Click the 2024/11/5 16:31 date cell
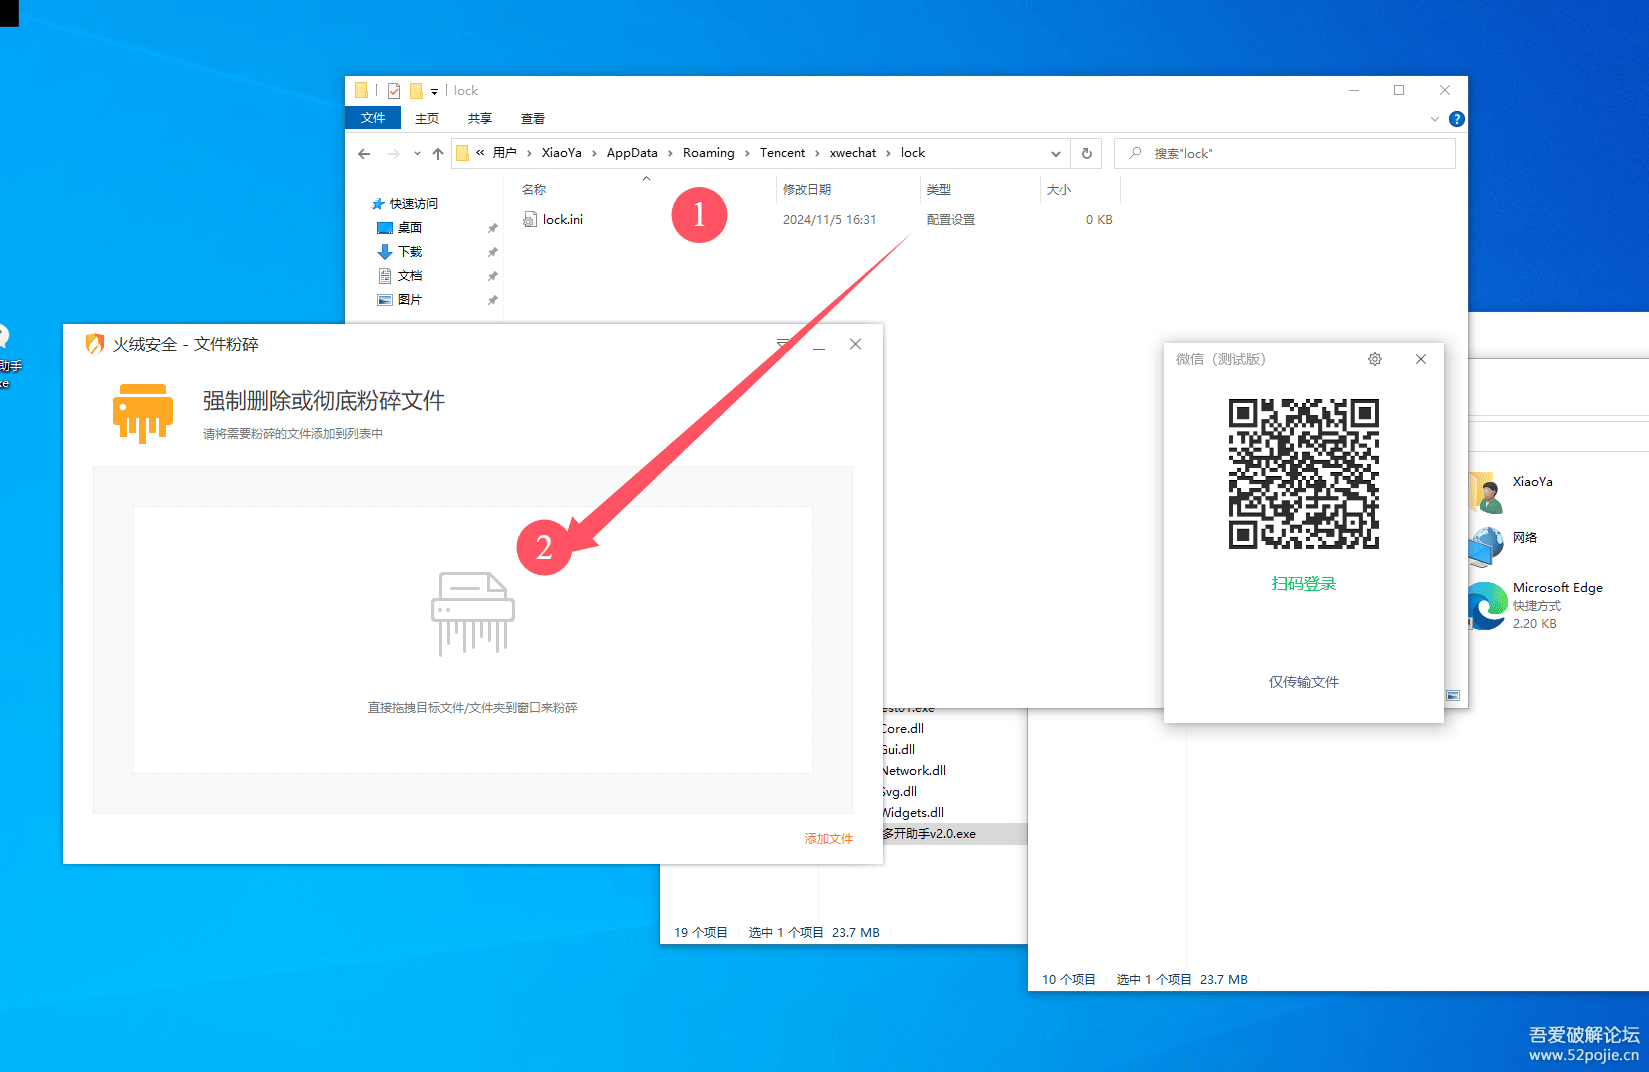1649x1072 pixels. tap(829, 220)
